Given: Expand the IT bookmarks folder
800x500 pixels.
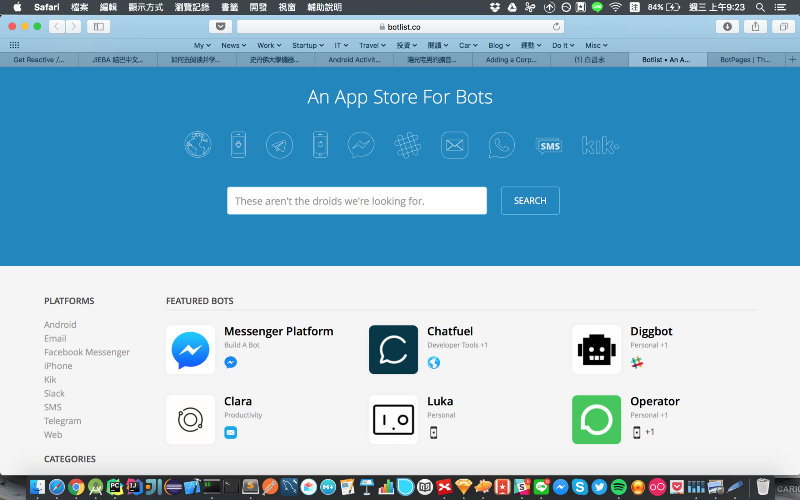Looking at the screenshot, I should pyautogui.click(x=341, y=45).
